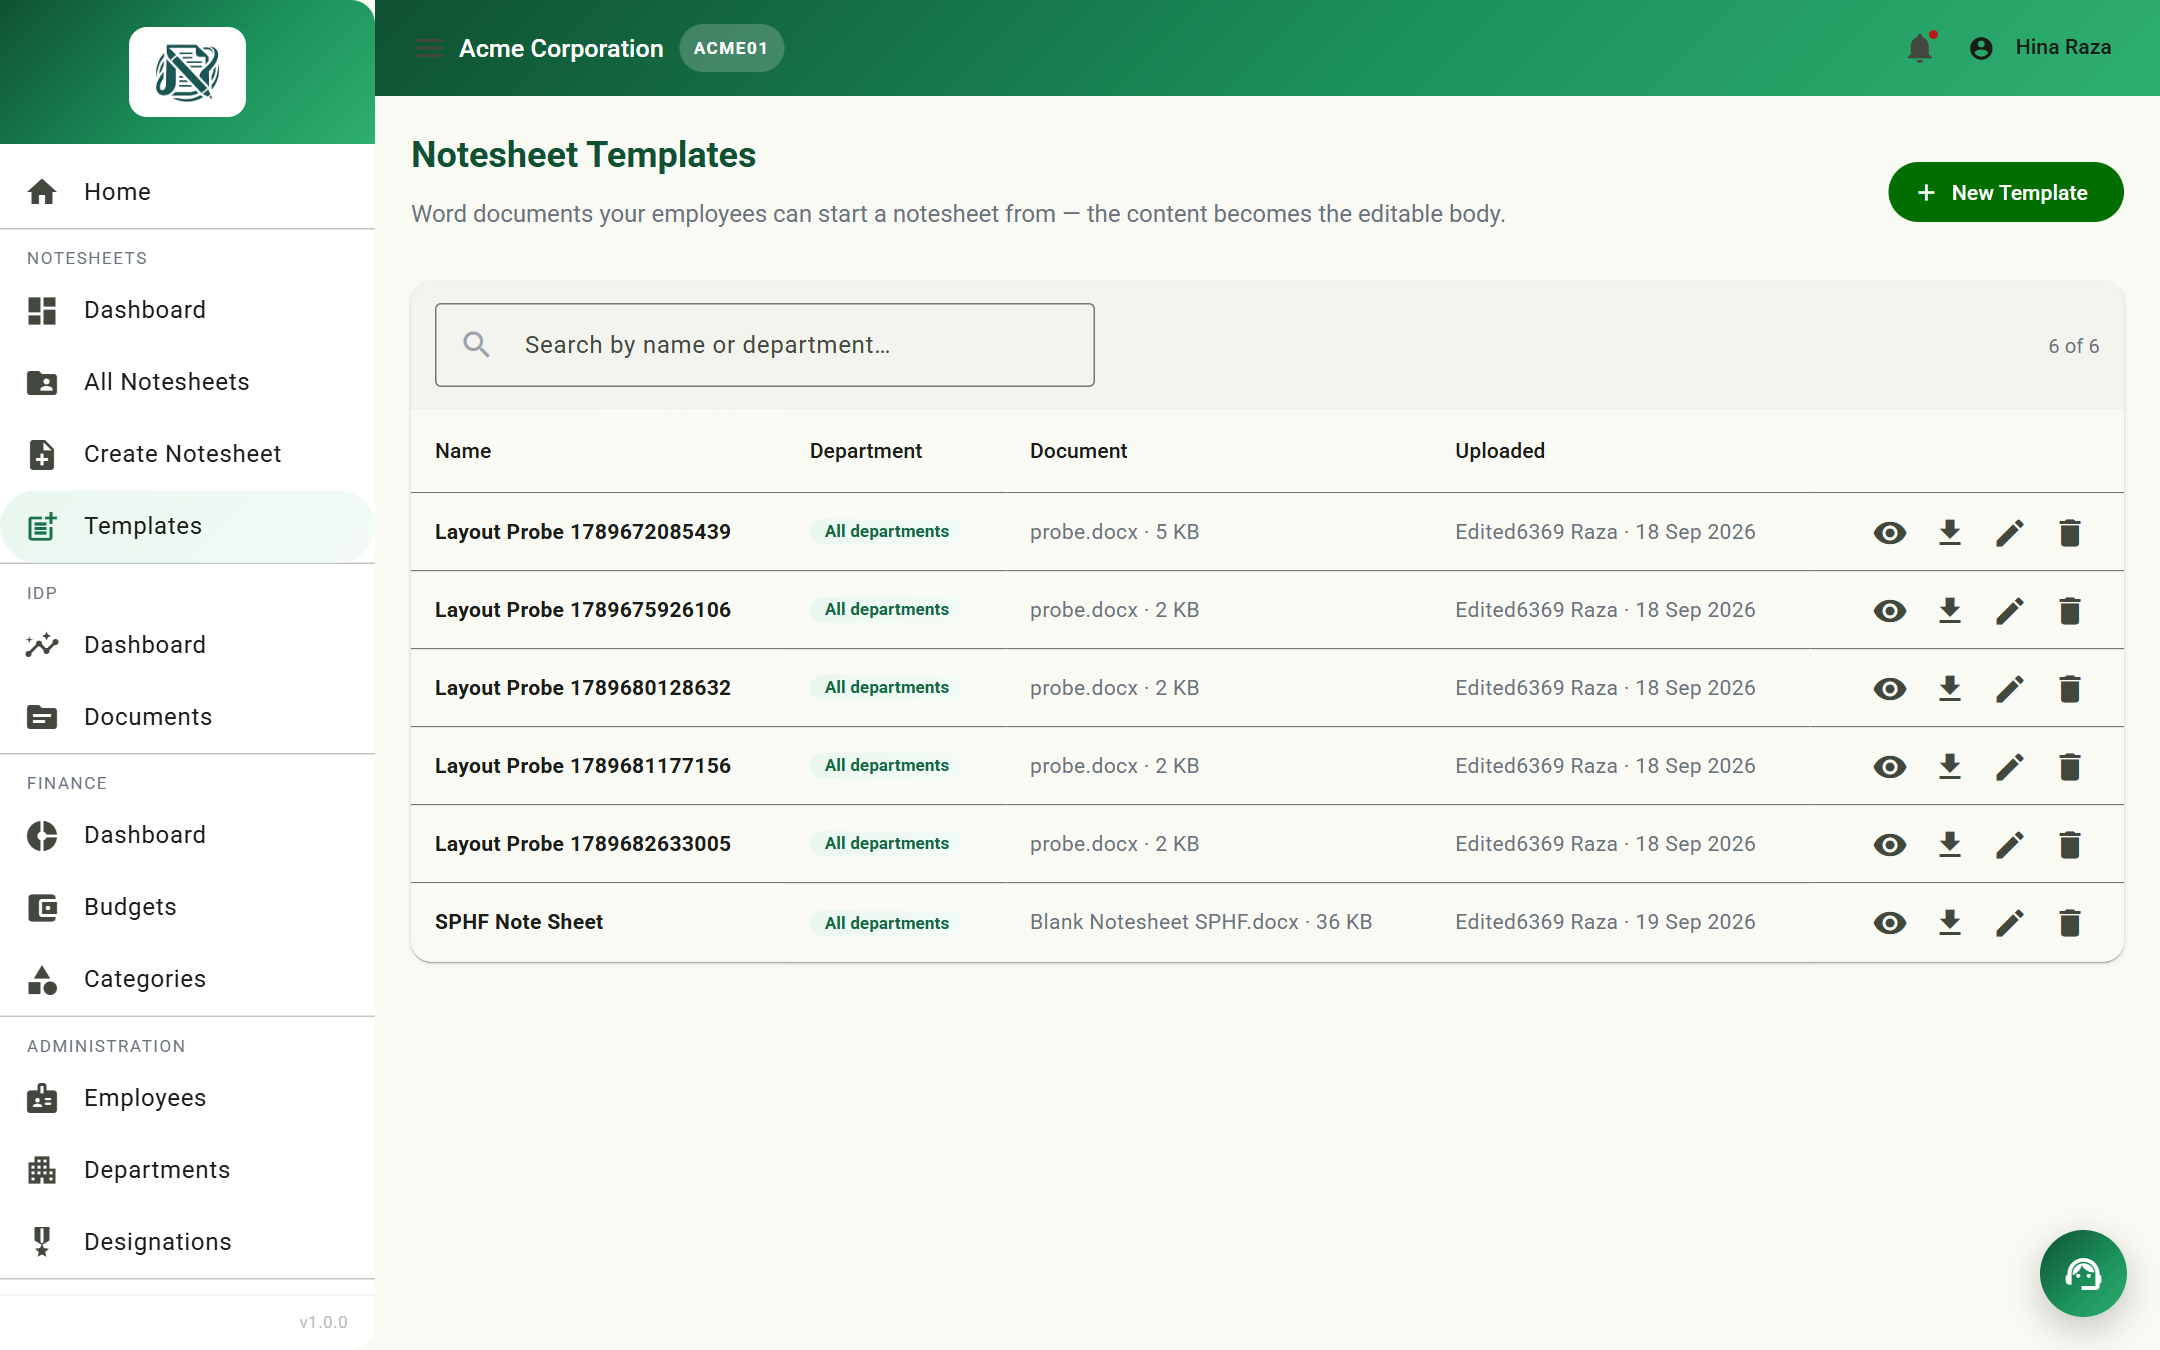The width and height of the screenshot is (2160, 1350).
Task: Click the Uploaded column header
Action: 1500,451
